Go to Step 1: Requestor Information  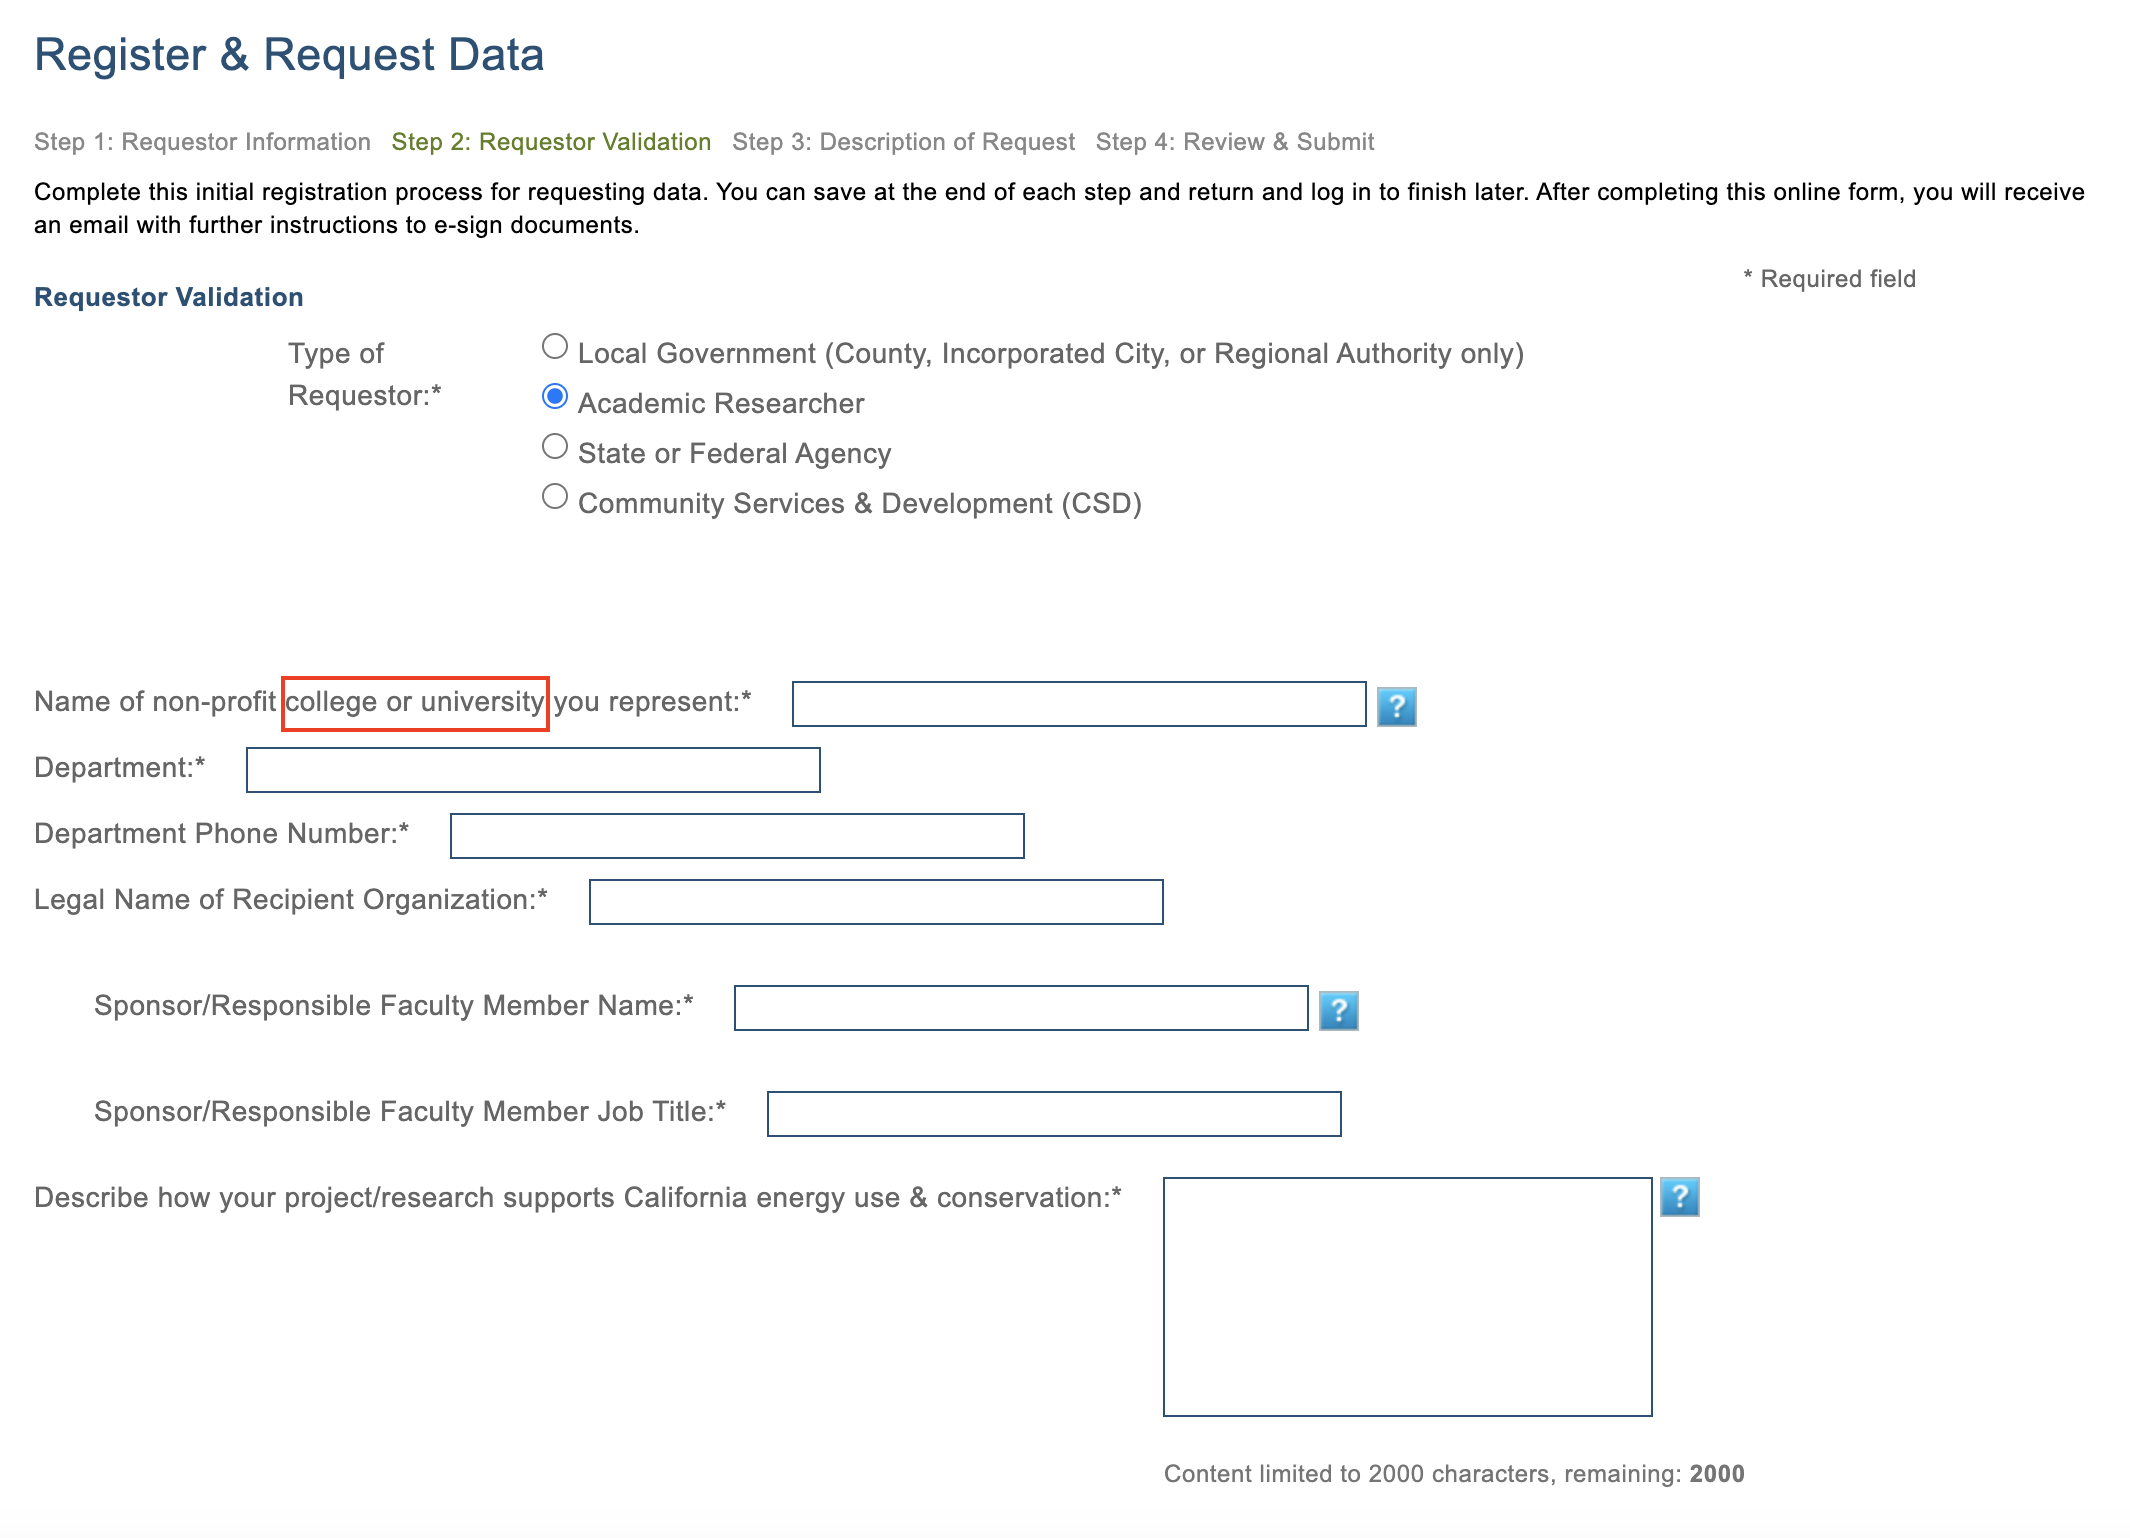[202, 142]
